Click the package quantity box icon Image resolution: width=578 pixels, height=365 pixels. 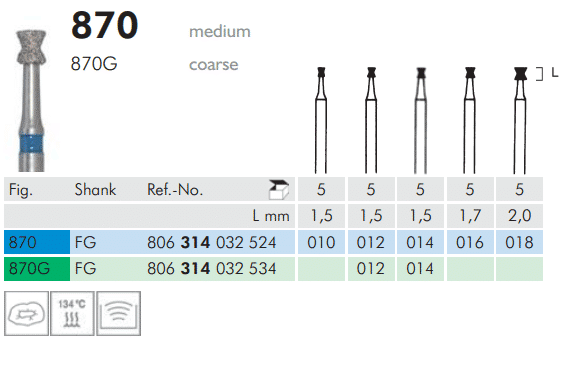tap(278, 190)
